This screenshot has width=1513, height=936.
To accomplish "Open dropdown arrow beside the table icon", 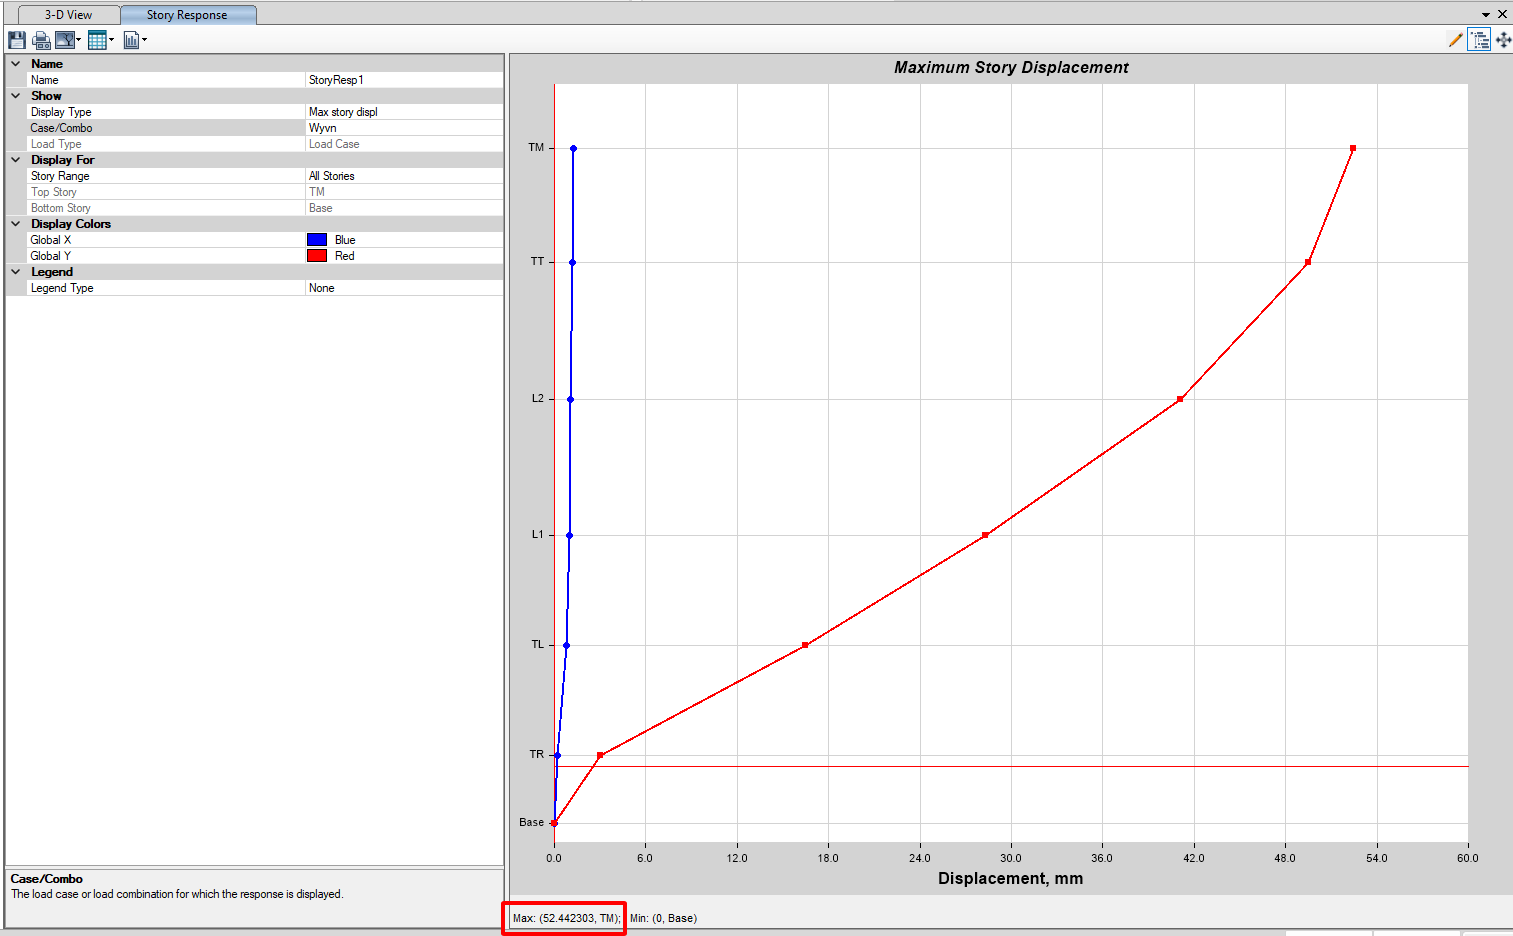I will (111, 40).
